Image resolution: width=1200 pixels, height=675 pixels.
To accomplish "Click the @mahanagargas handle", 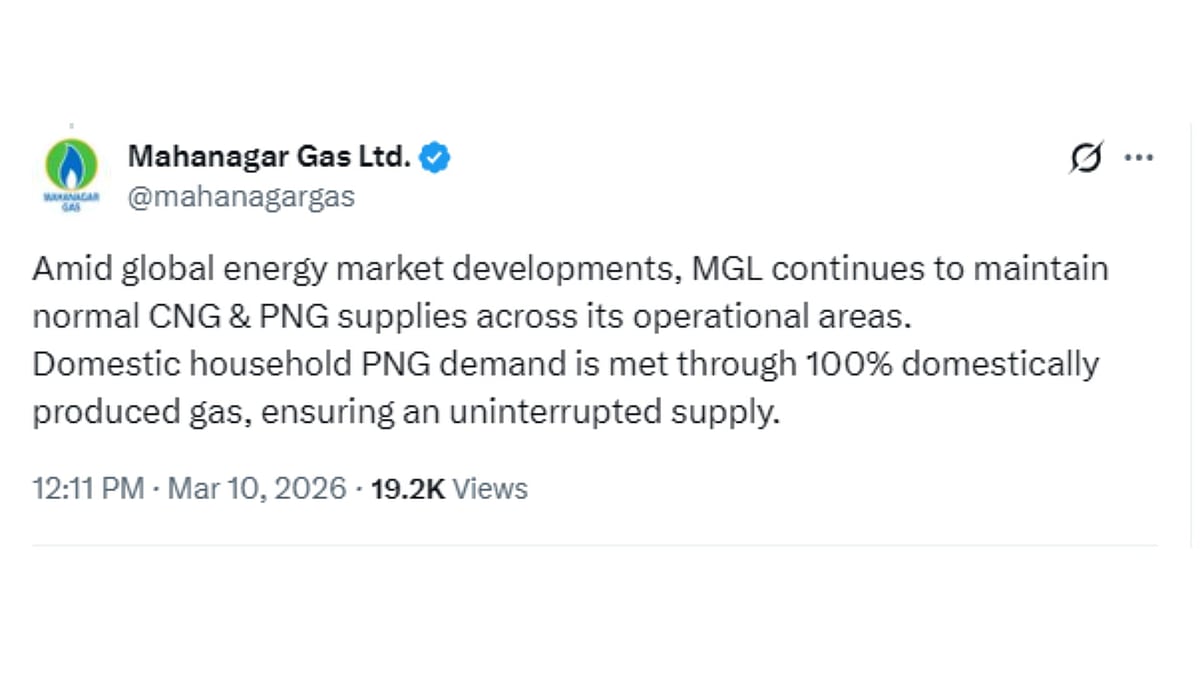I will 241,196.
